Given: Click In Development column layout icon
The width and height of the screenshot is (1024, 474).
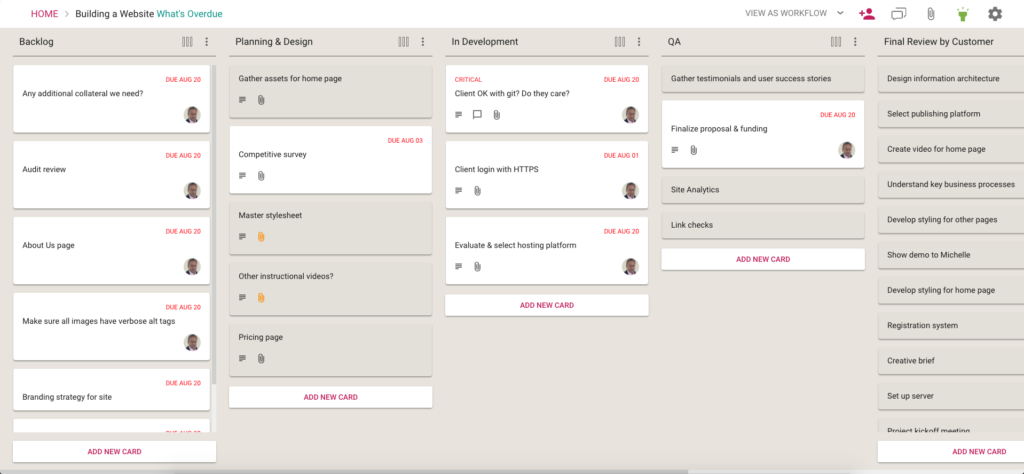Looking at the screenshot, I should click(x=620, y=42).
